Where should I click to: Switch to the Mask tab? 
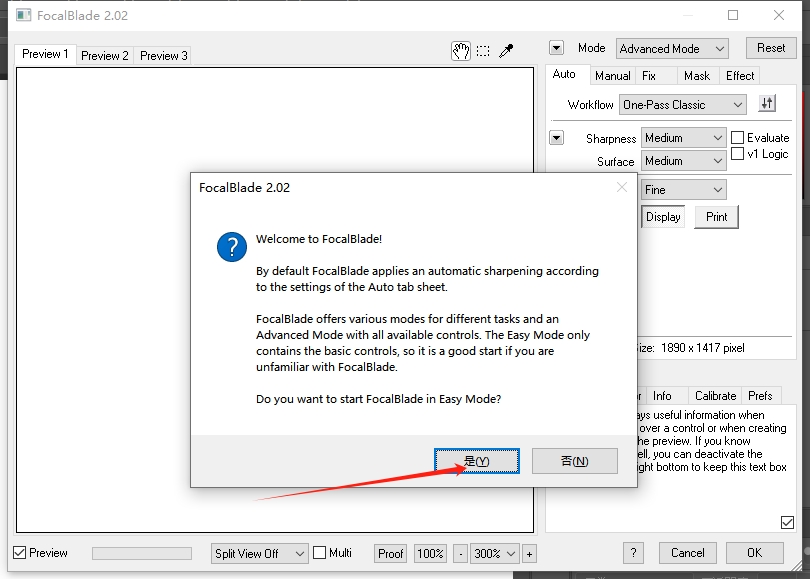pyautogui.click(x=697, y=76)
